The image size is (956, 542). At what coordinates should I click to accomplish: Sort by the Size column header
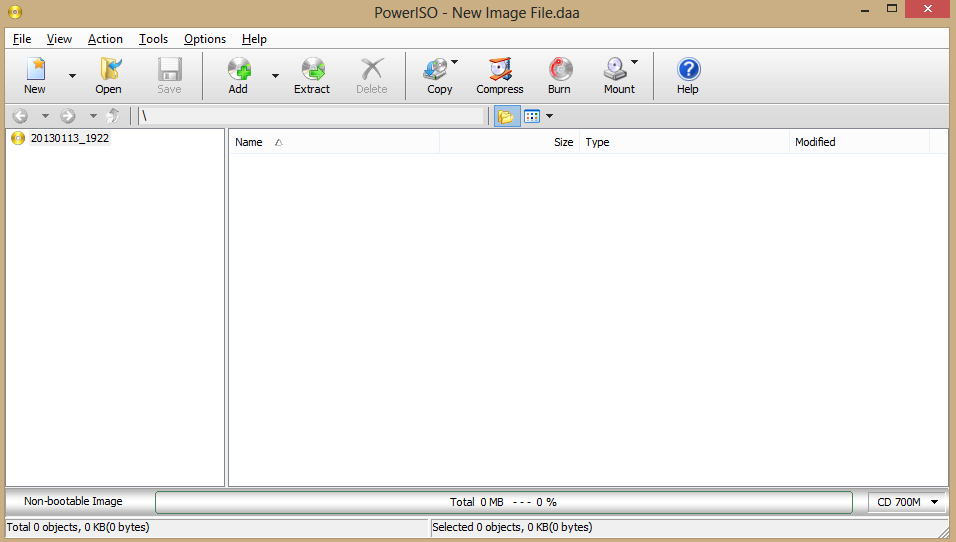[x=510, y=142]
